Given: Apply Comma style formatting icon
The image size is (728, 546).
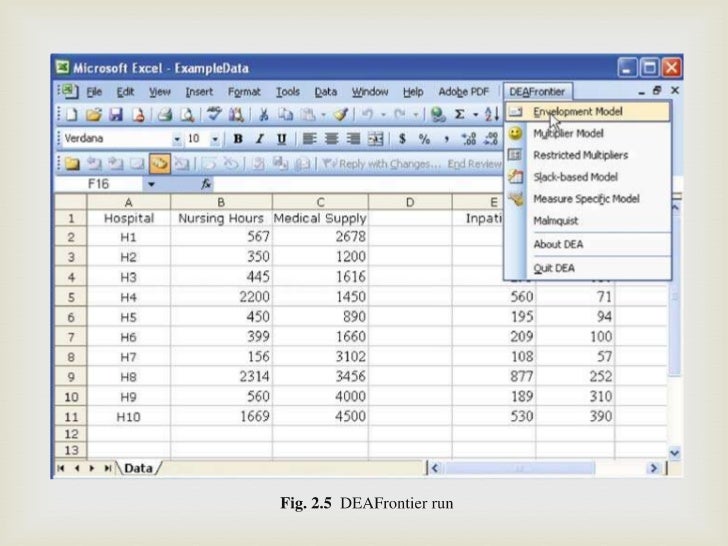Looking at the screenshot, I should pyautogui.click(x=446, y=139).
